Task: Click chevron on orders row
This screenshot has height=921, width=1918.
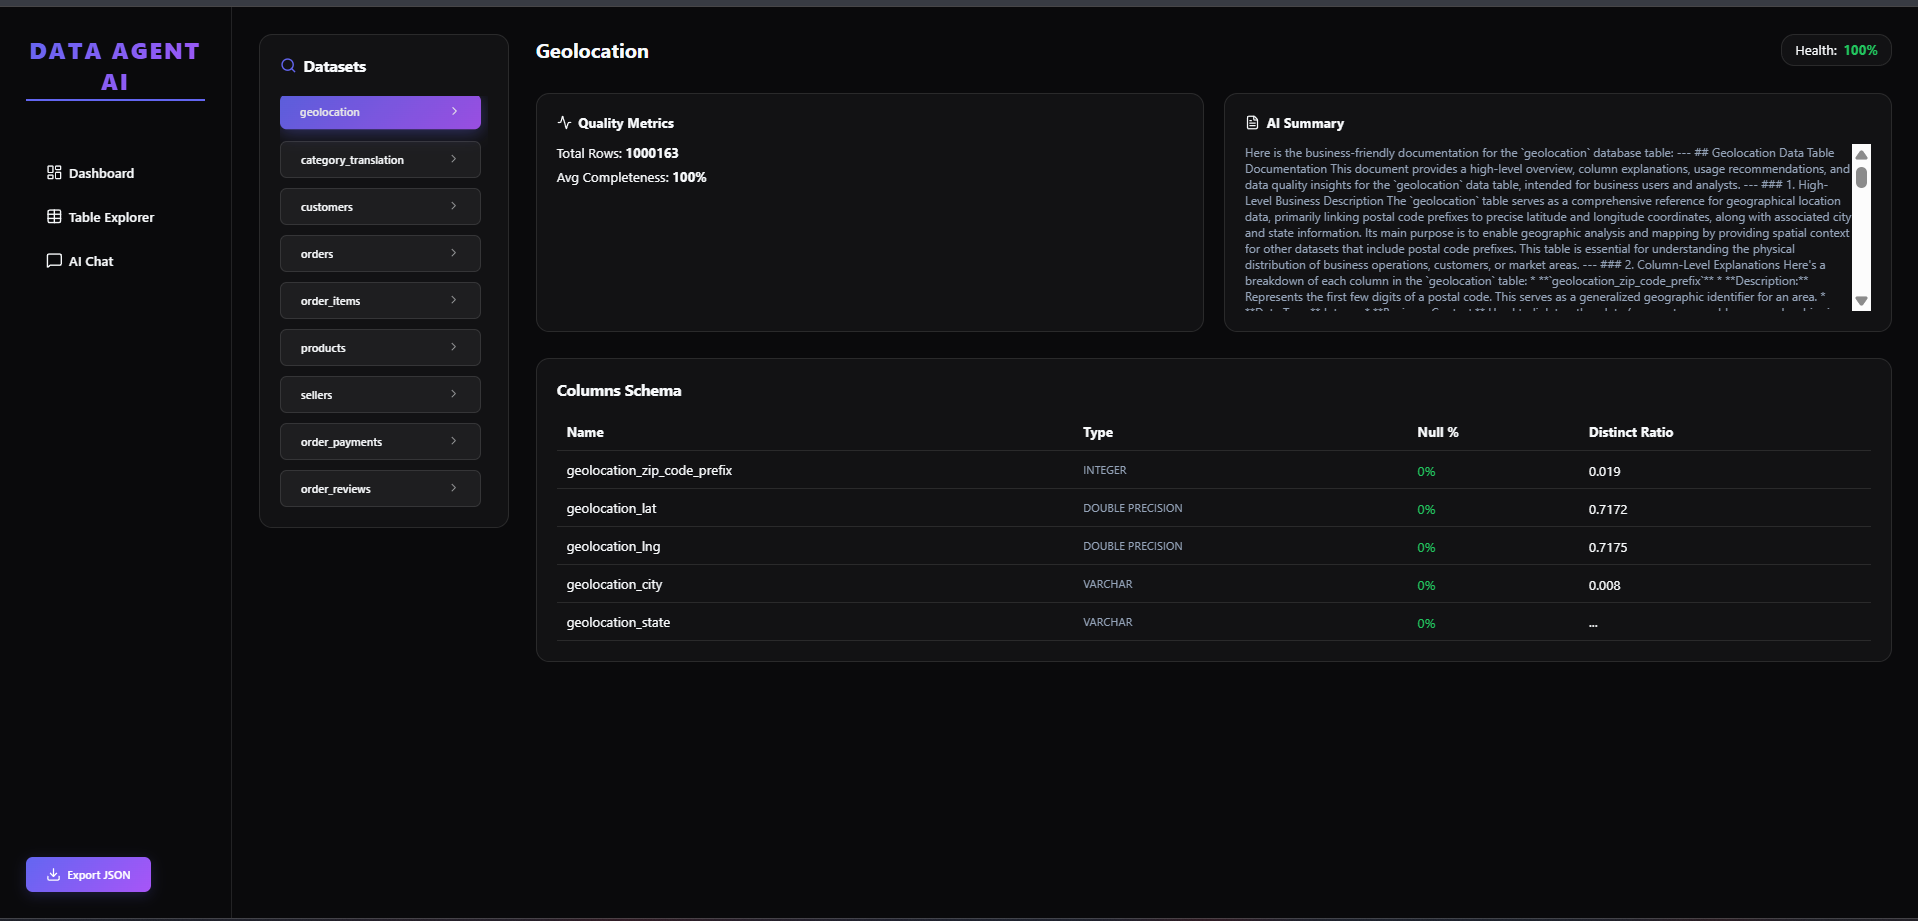Action: click(x=454, y=253)
